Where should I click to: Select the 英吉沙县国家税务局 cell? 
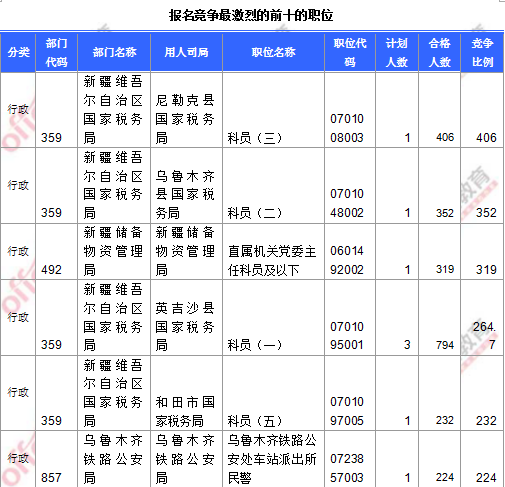186,318
